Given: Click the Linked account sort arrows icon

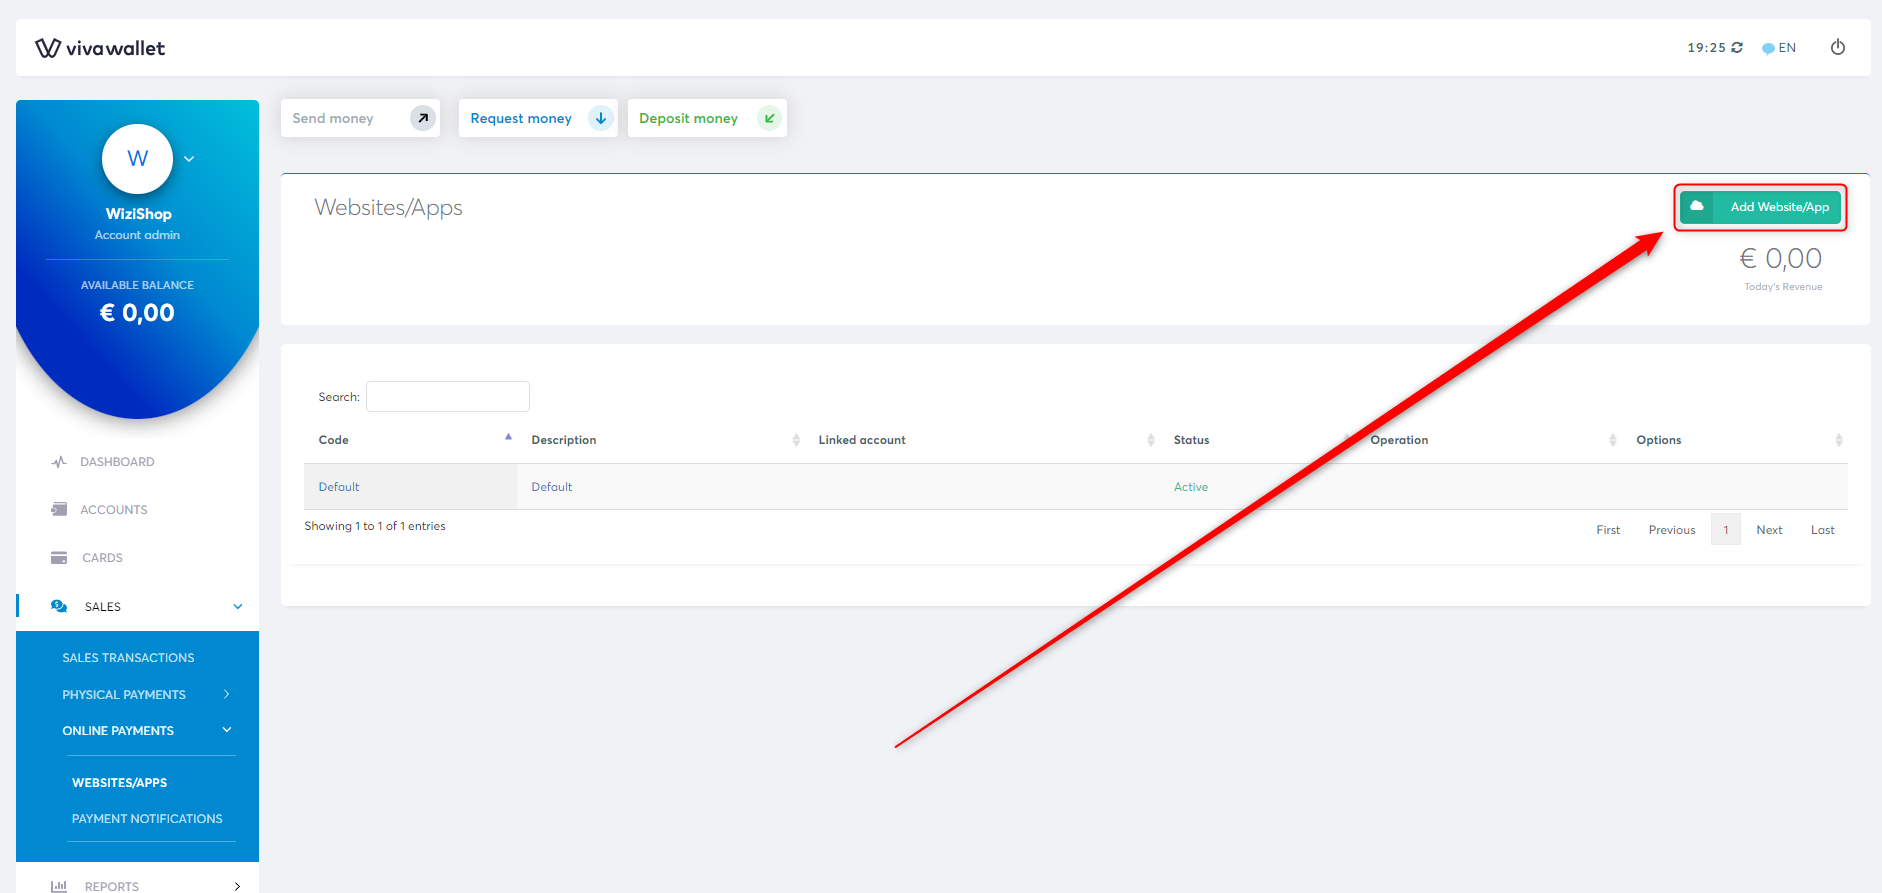Looking at the screenshot, I should (x=1151, y=440).
